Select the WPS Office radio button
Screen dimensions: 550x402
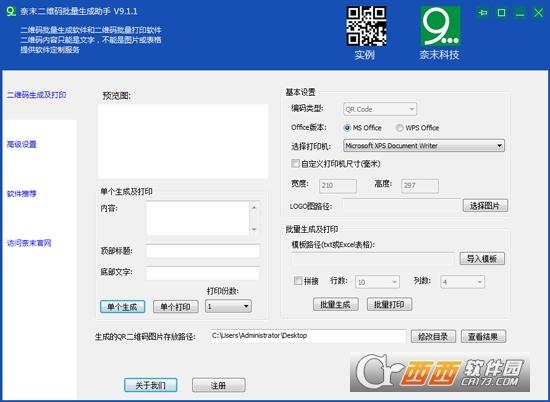[x=399, y=128]
